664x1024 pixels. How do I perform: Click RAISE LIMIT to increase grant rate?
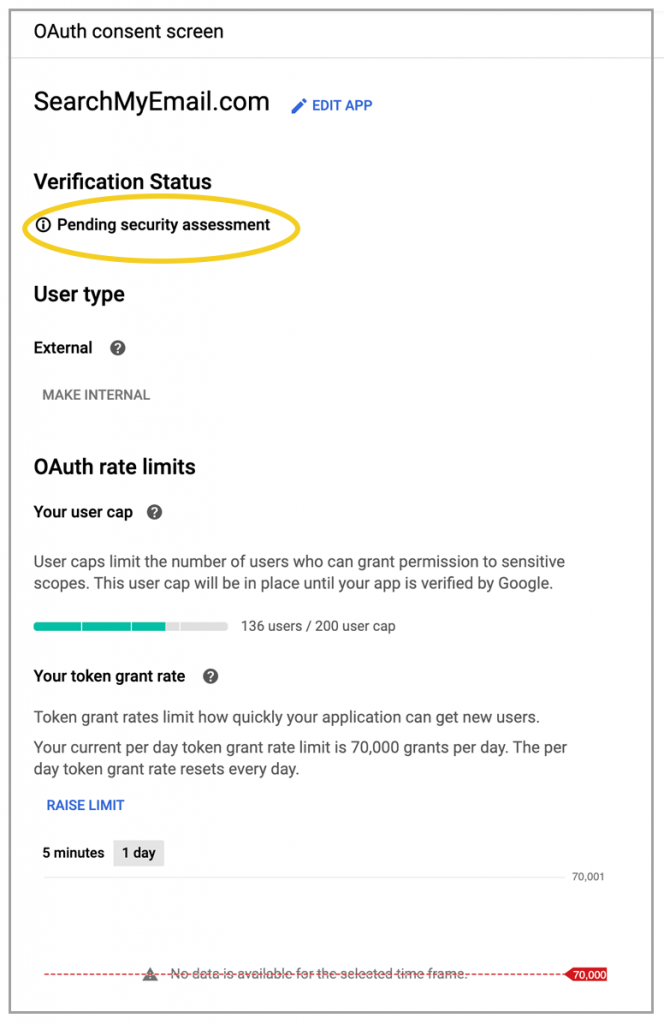click(85, 805)
